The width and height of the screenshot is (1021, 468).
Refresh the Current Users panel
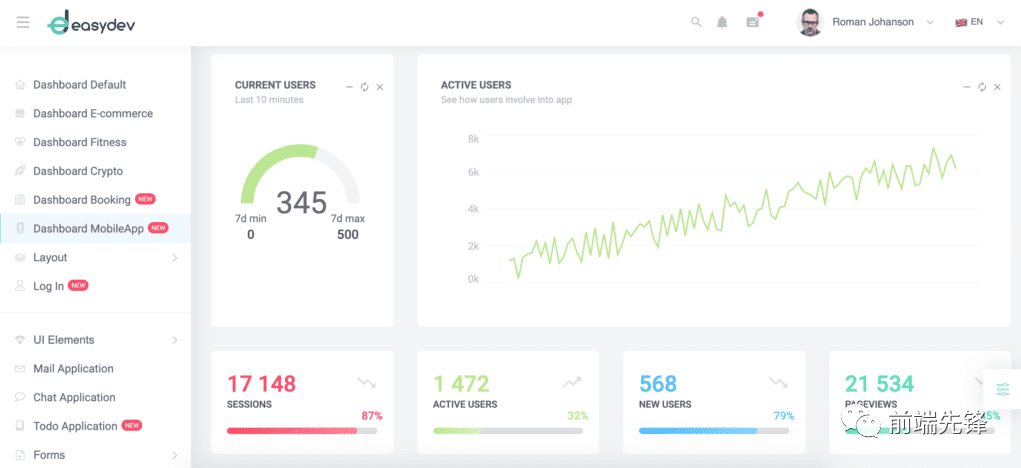[x=365, y=87]
